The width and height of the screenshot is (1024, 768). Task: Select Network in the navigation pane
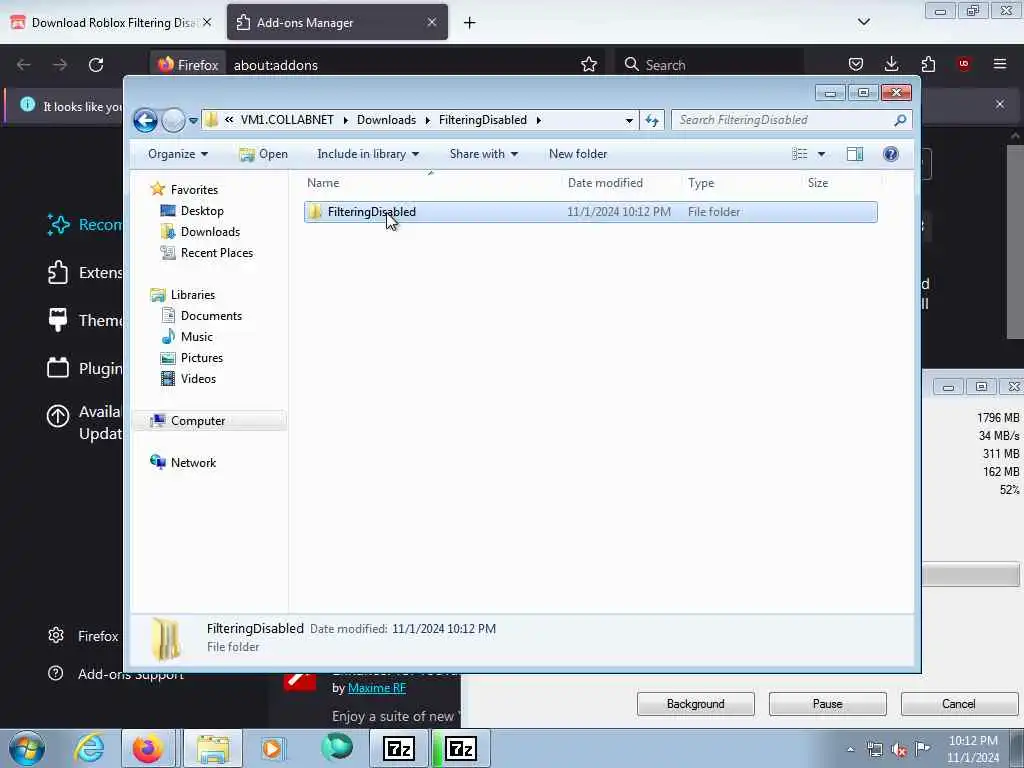pyautogui.click(x=193, y=462)
